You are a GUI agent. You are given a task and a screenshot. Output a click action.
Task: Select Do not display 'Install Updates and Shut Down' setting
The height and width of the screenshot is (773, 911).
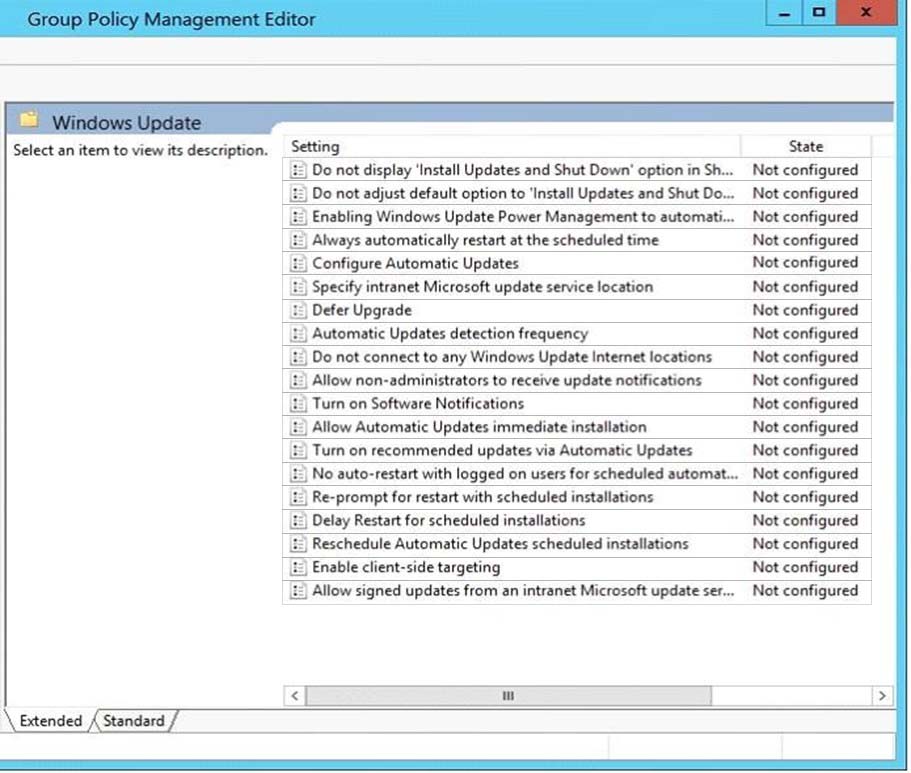coord(522,170)
